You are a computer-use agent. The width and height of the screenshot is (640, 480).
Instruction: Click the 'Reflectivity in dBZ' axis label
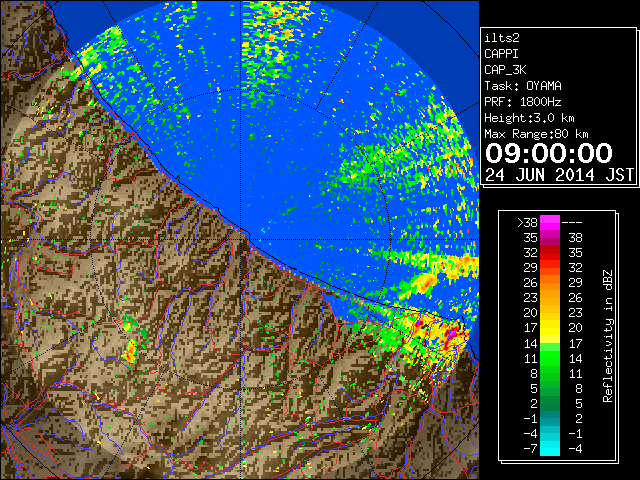[608, 336]
